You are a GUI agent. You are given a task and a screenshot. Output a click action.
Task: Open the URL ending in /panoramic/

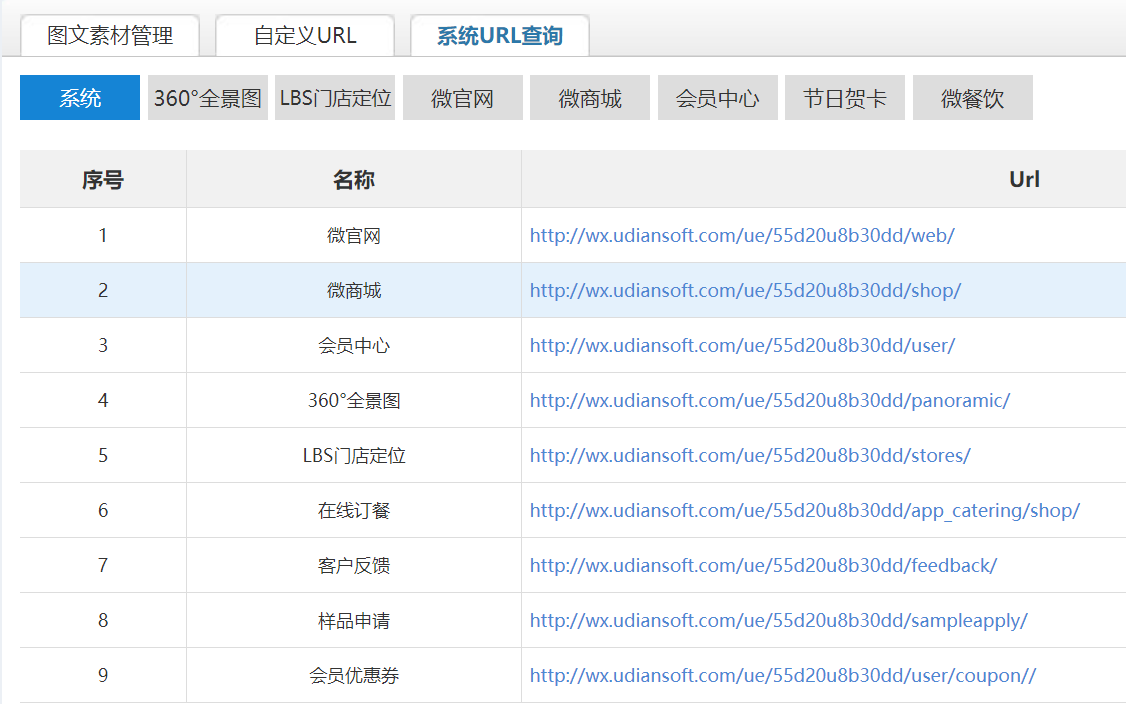pos(770,400)
